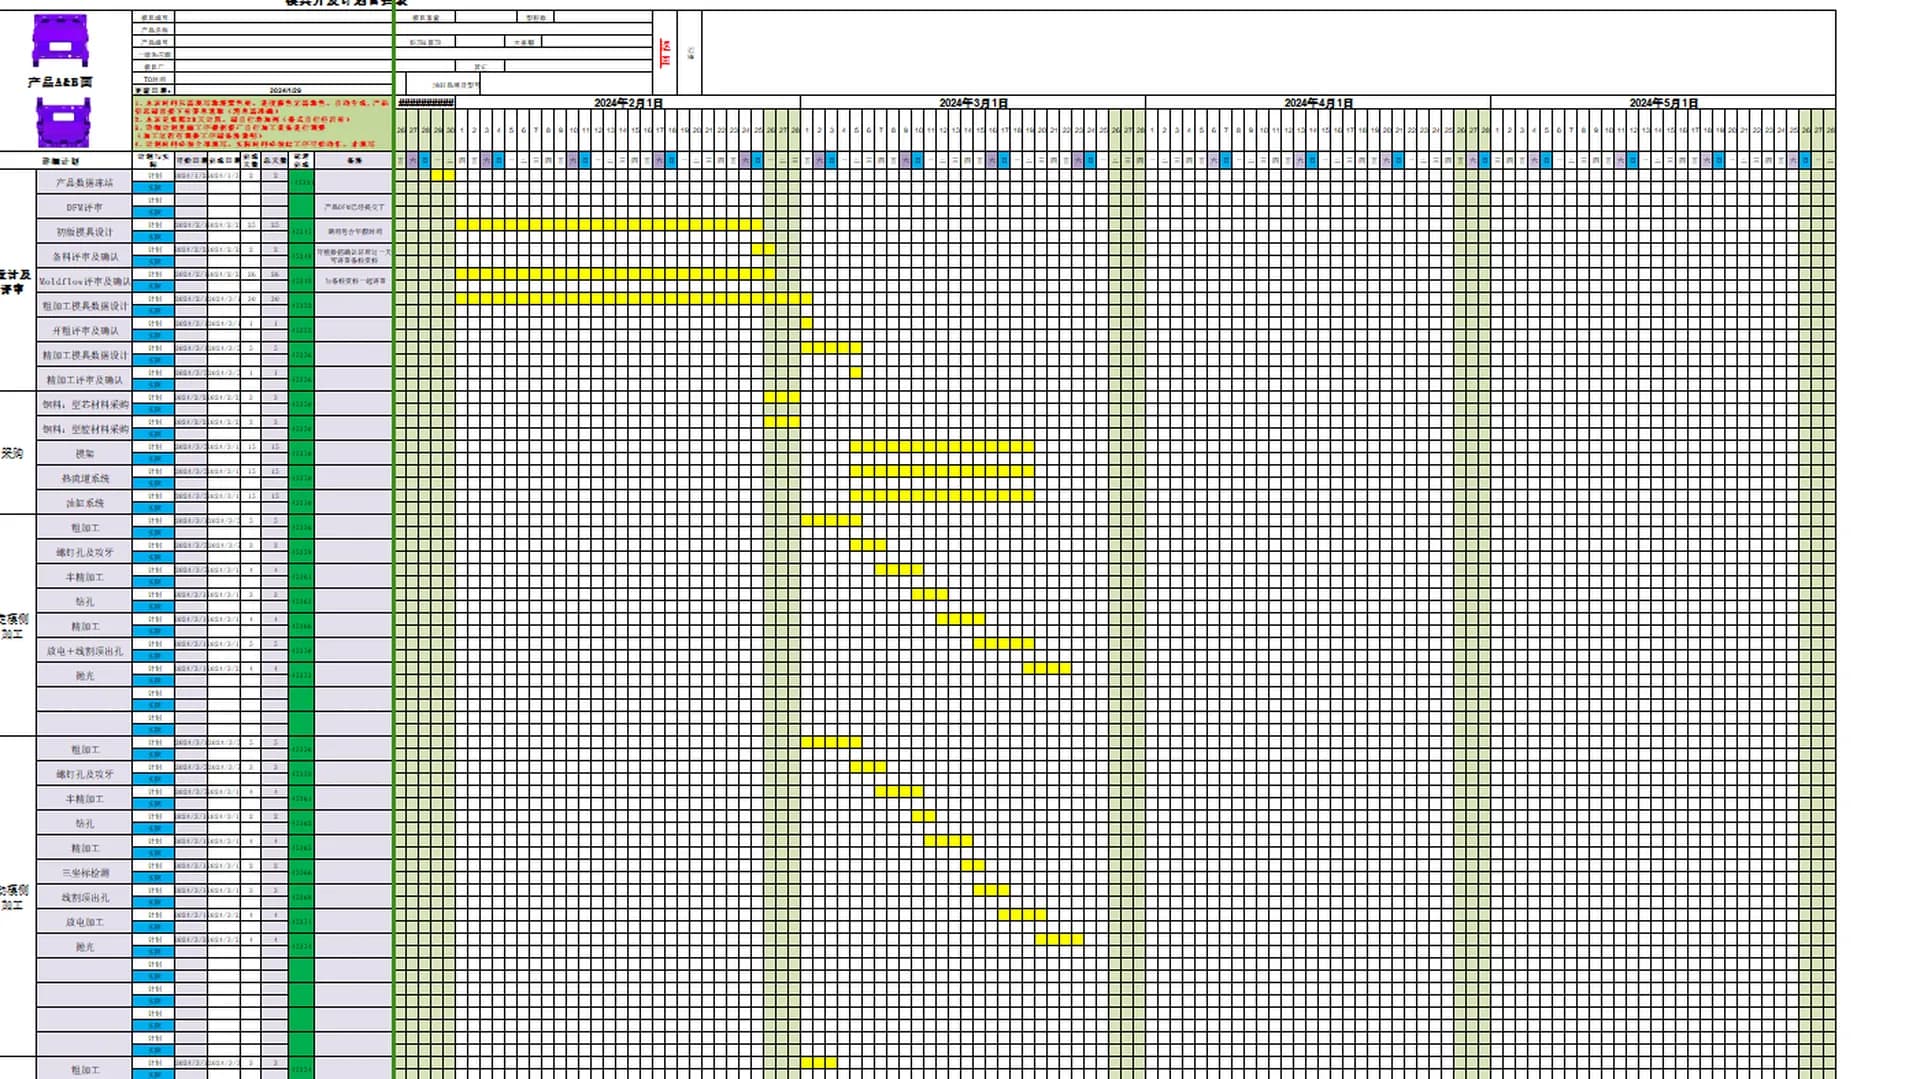This screenshot has width=1920, height=1079.
Task: Select the Moldflow评审及确认 task cell
Action: 85,282
